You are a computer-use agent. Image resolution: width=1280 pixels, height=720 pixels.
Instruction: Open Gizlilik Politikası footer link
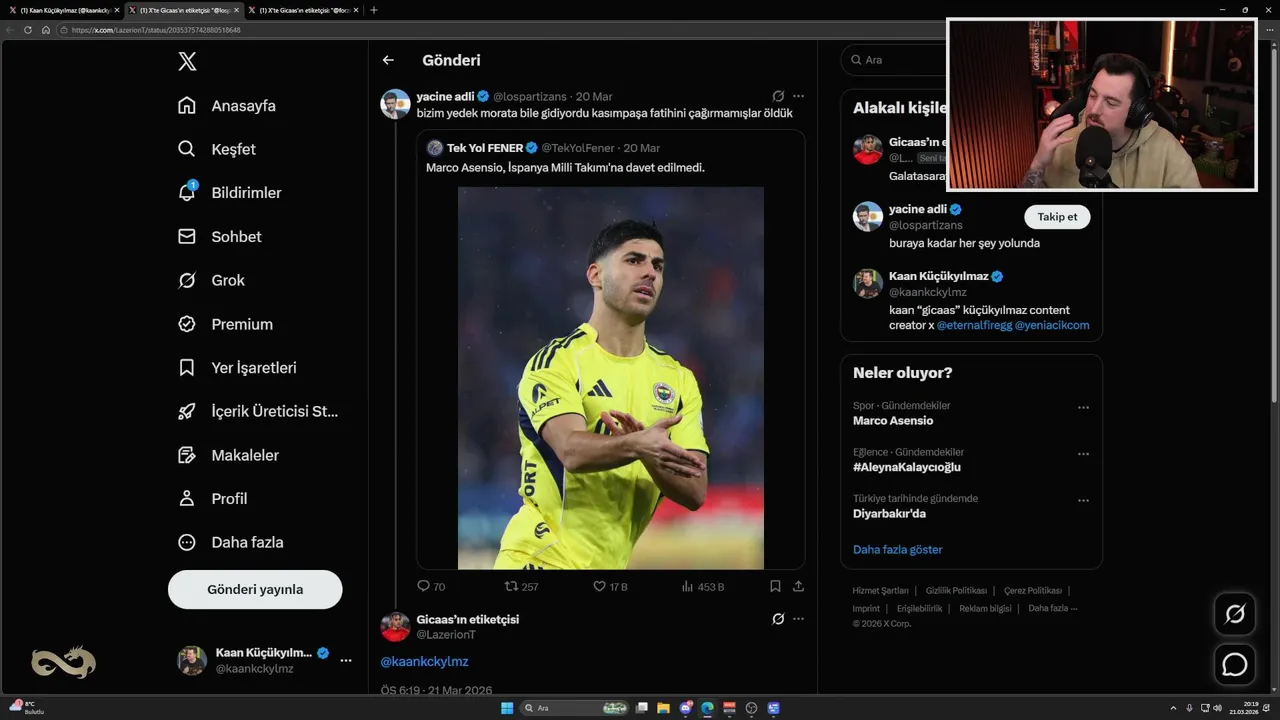click(x=956, y=591)
